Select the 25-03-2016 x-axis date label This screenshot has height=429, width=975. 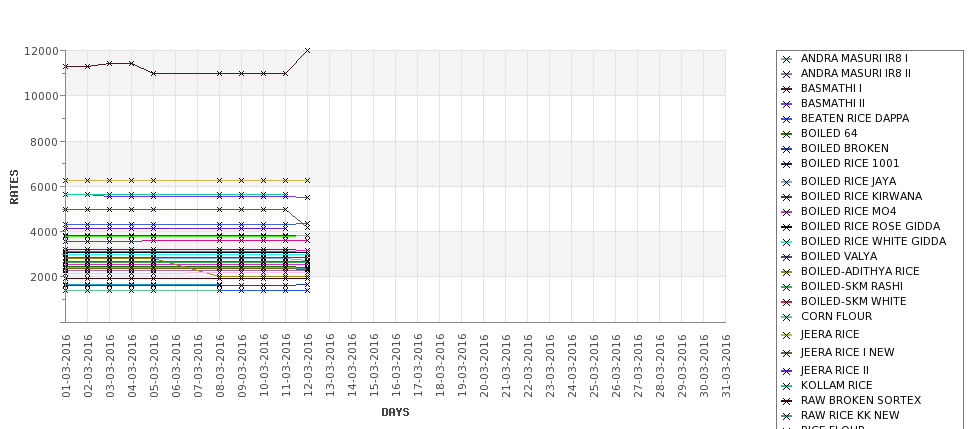(x=594, y=366)
